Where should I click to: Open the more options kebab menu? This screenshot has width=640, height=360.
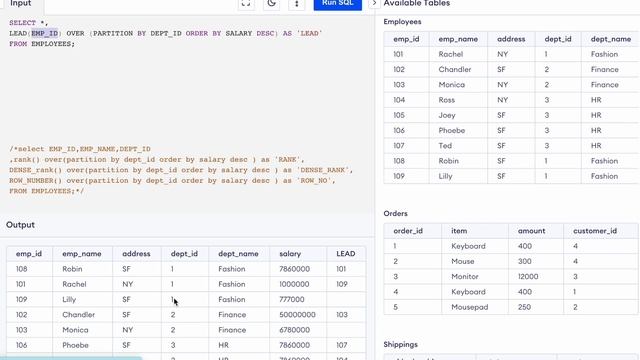[x=297, y=4]
